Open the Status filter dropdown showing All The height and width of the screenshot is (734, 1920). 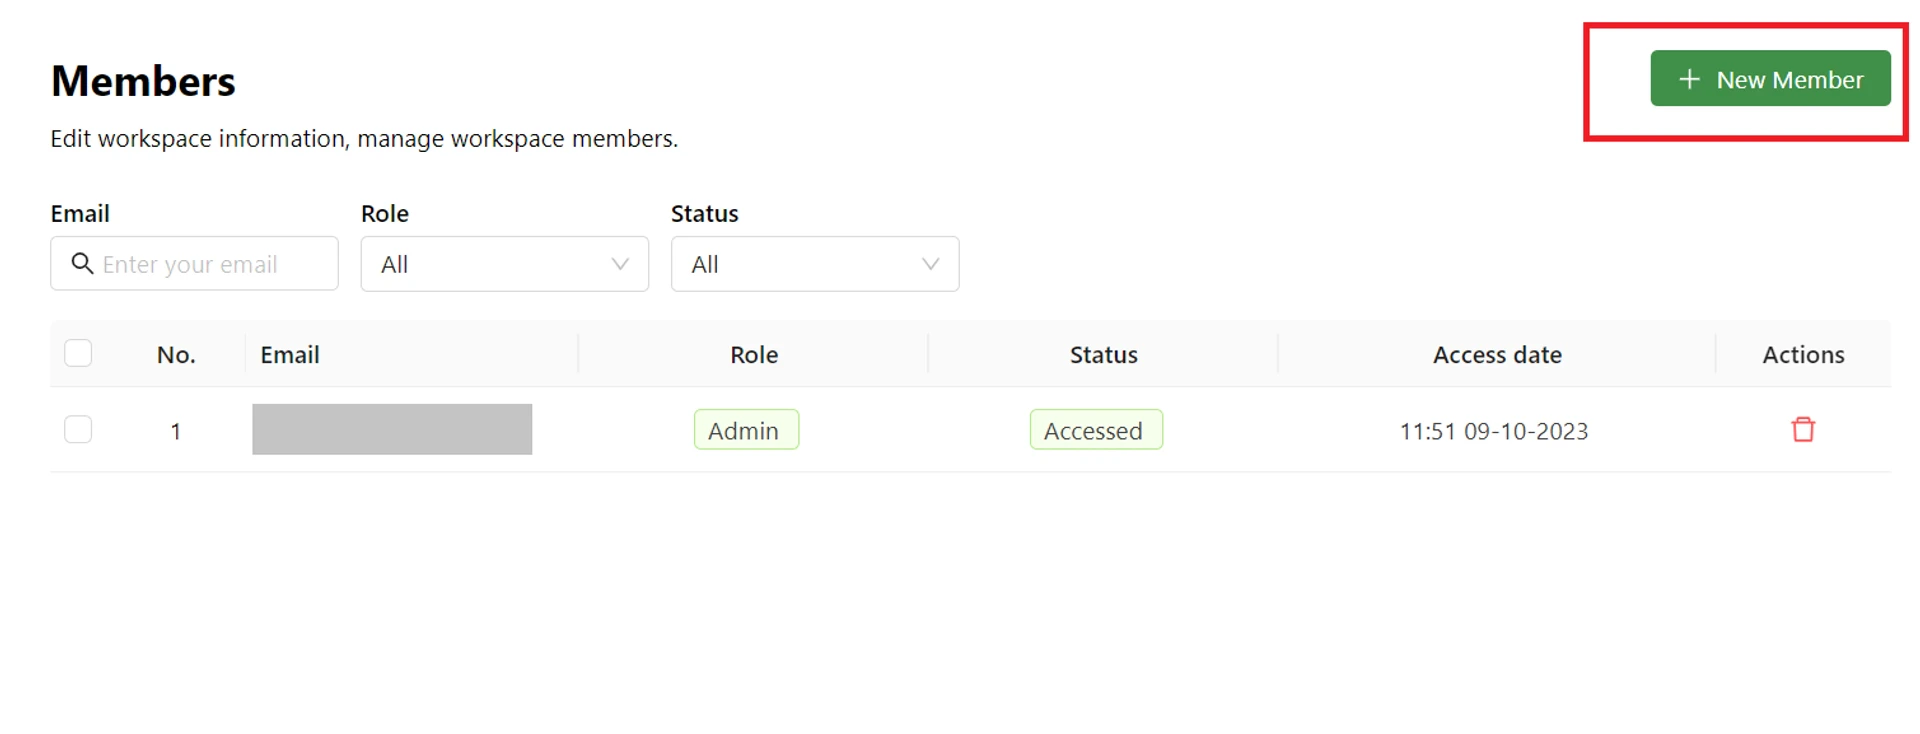(x=815, y=264)
